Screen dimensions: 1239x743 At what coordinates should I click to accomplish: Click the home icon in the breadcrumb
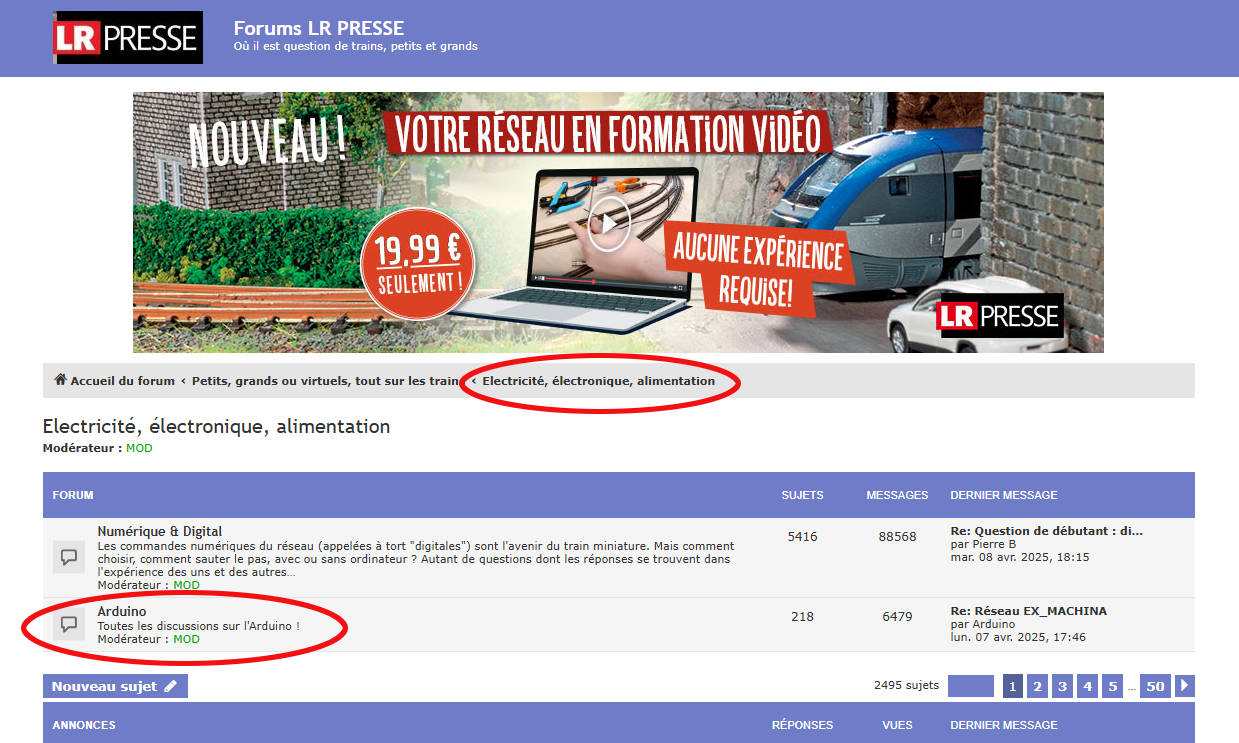pyautogui.click(x=60, y=380)
